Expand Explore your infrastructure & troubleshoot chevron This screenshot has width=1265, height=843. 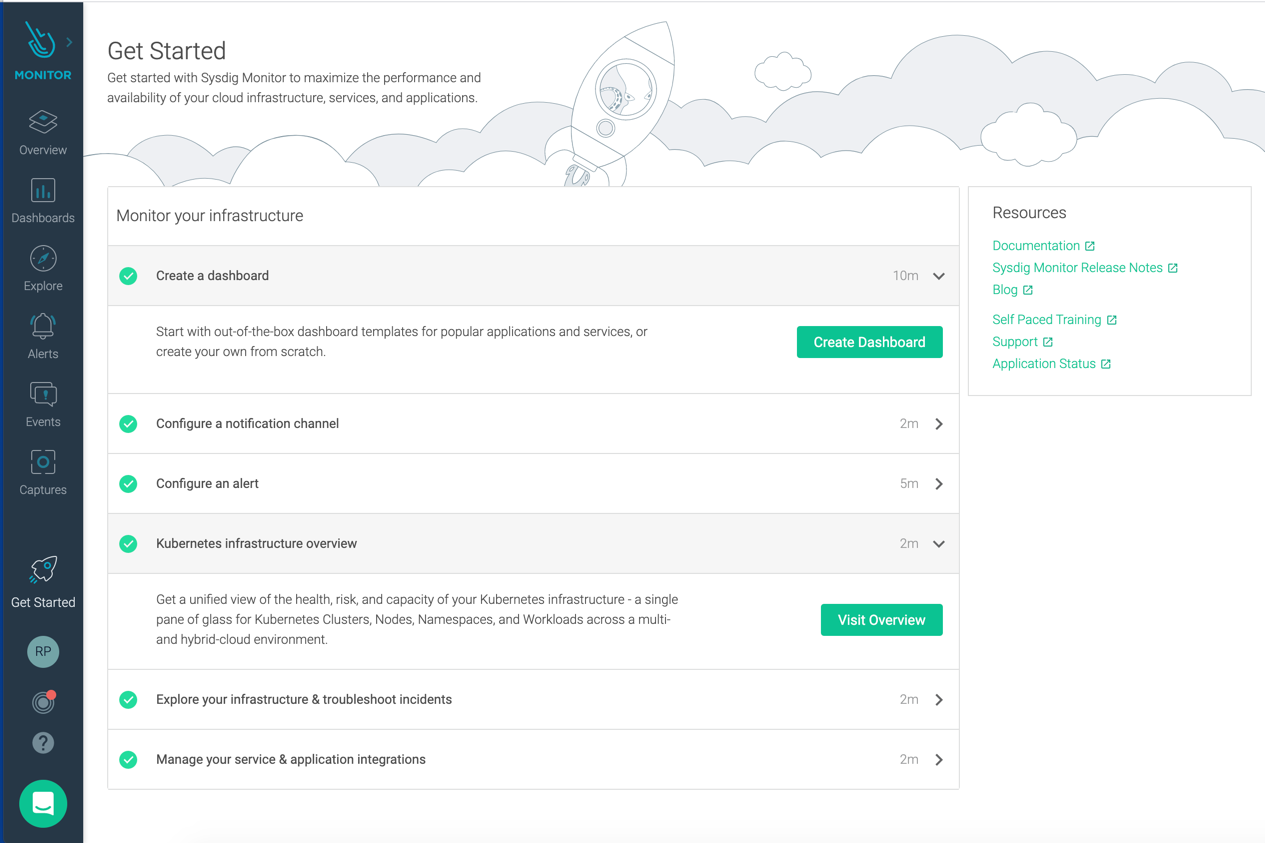939,700
